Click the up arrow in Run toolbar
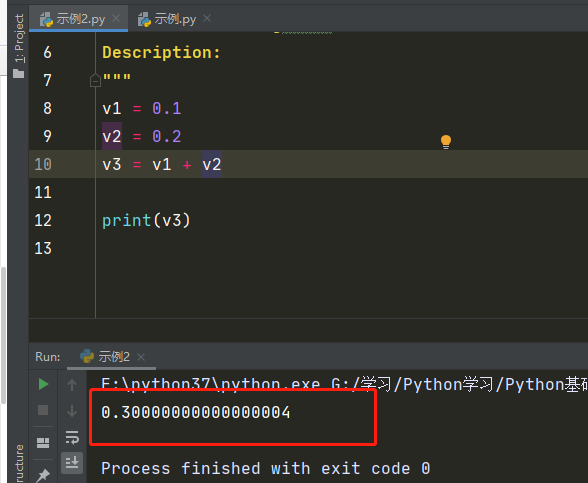Image resolution: width=588 pixels, height=483 pixels. tap(72, 385)
